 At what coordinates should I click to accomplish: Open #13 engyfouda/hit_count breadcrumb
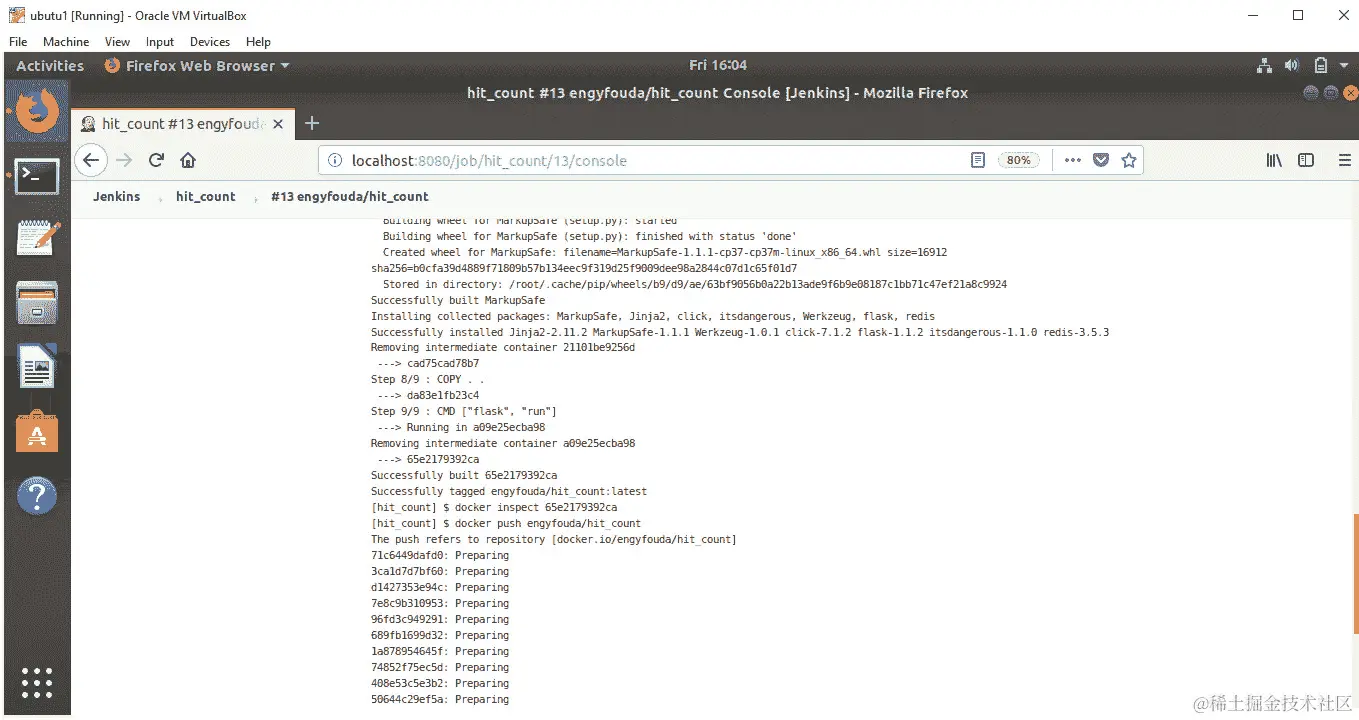[x=350, y=196]
